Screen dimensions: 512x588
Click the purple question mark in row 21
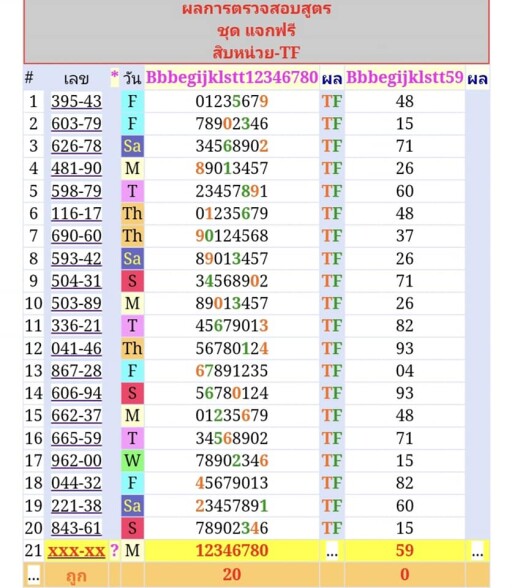click(x=114, y=550)
